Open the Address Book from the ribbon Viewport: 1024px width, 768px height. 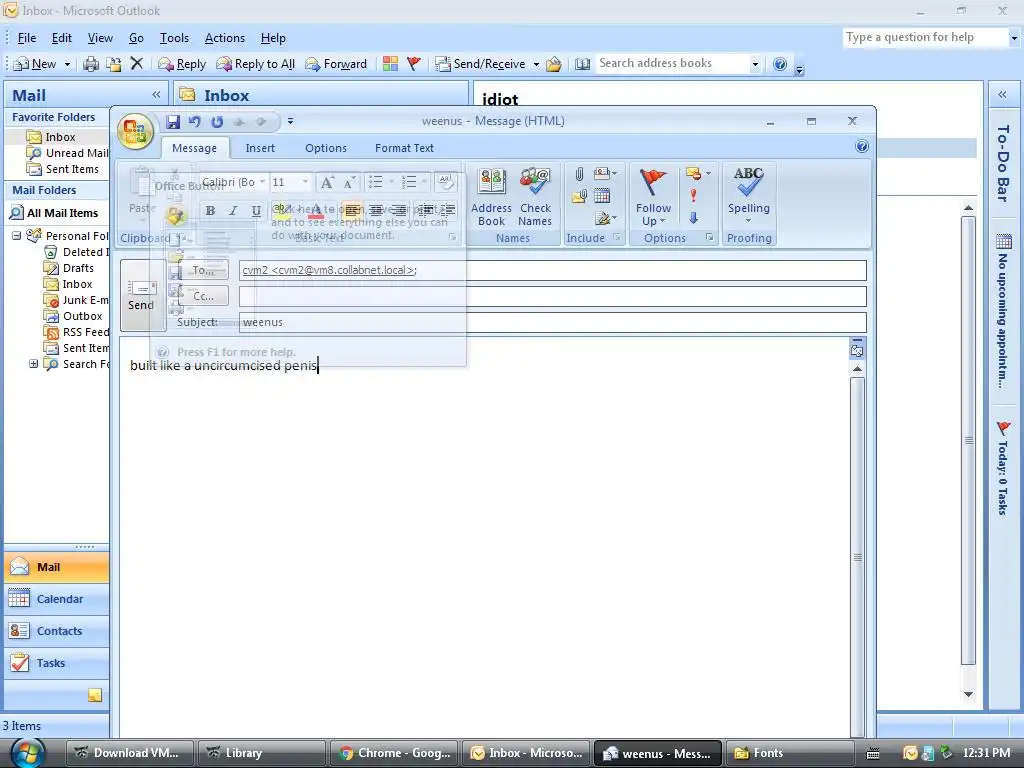point(491,197)
